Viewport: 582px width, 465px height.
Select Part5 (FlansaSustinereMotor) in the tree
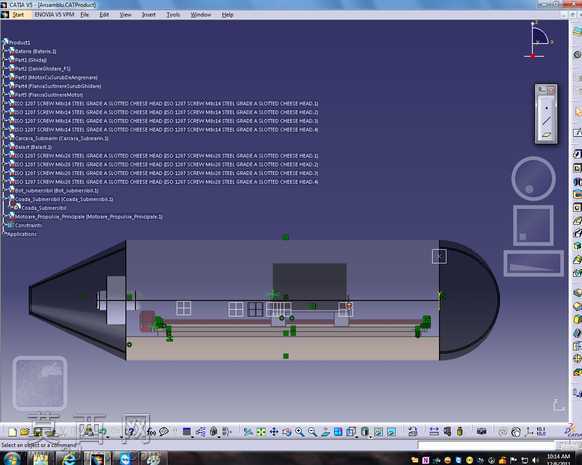click(49, 95)
